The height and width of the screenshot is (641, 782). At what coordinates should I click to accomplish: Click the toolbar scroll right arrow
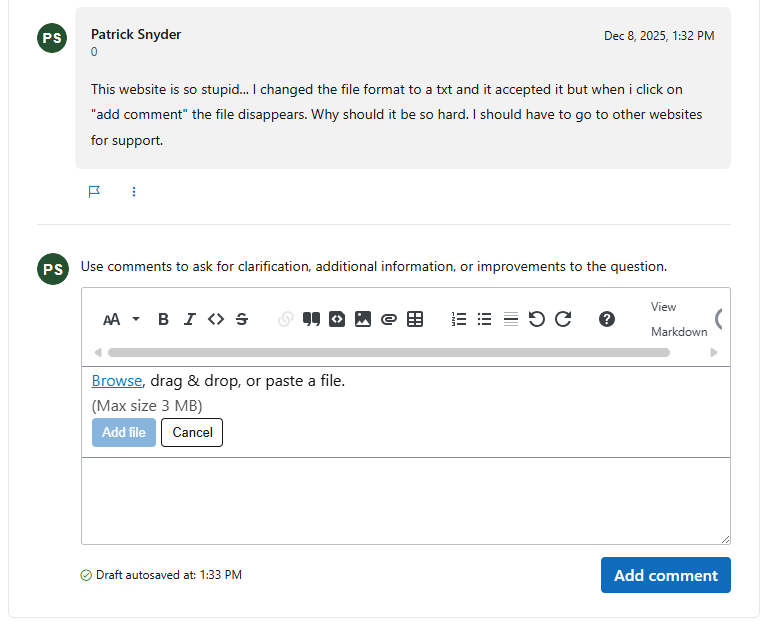(714, 353)
